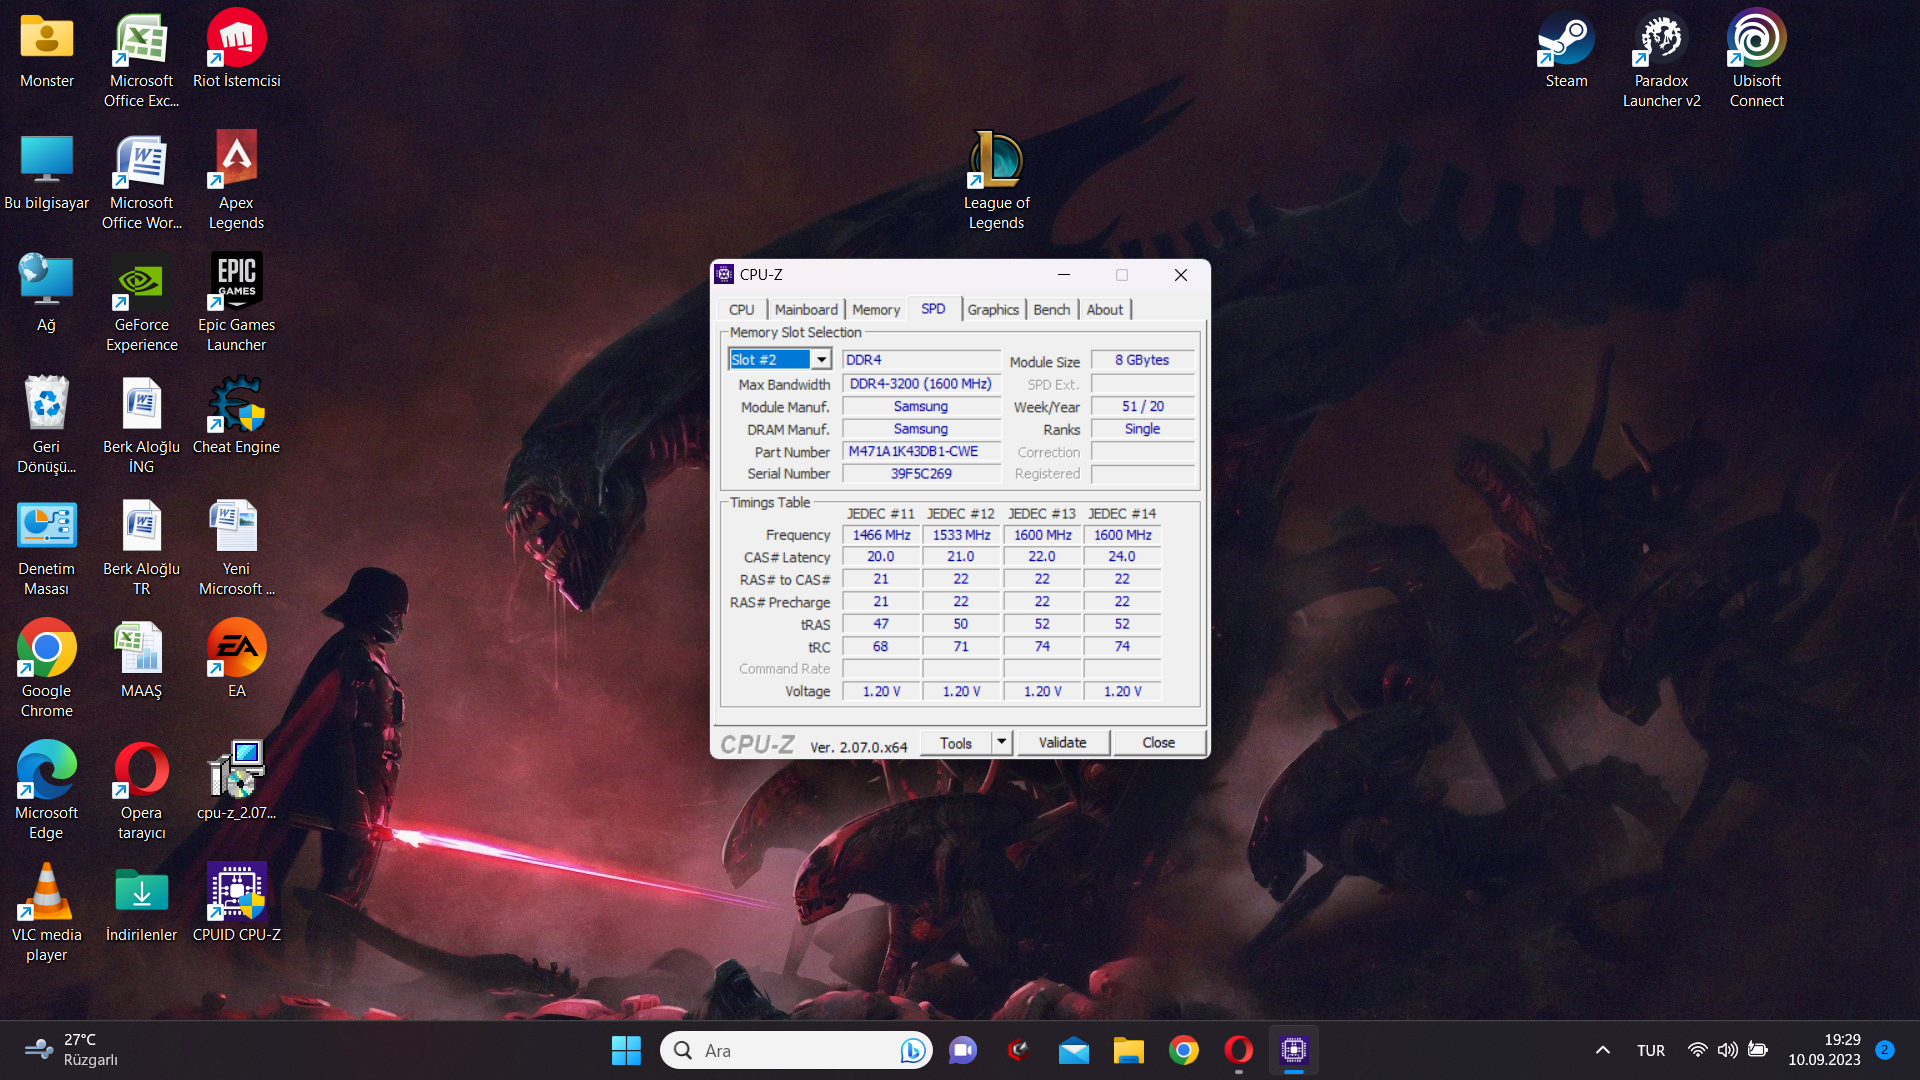Open the Tools dropdown arrow
Screen dimensions: 1920x1080
(x=1001, y=742)
